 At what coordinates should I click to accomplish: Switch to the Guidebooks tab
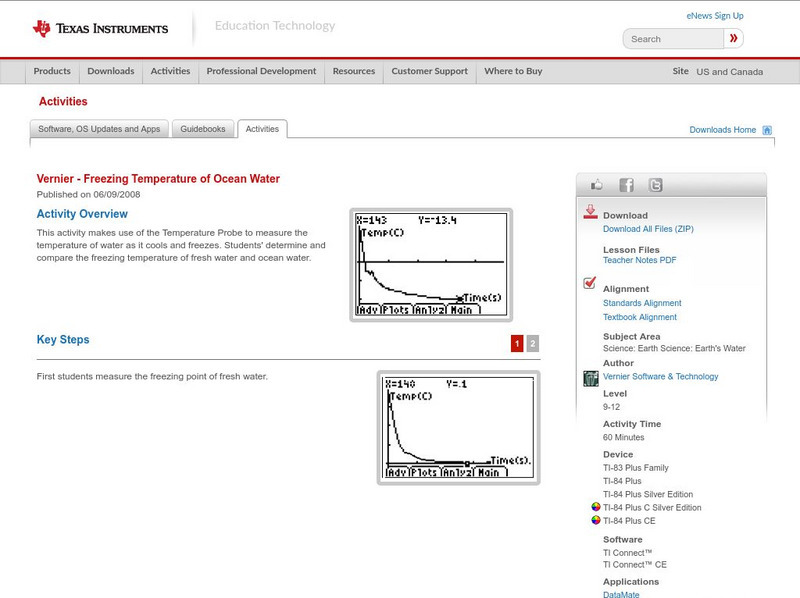(x=204, y=129)
